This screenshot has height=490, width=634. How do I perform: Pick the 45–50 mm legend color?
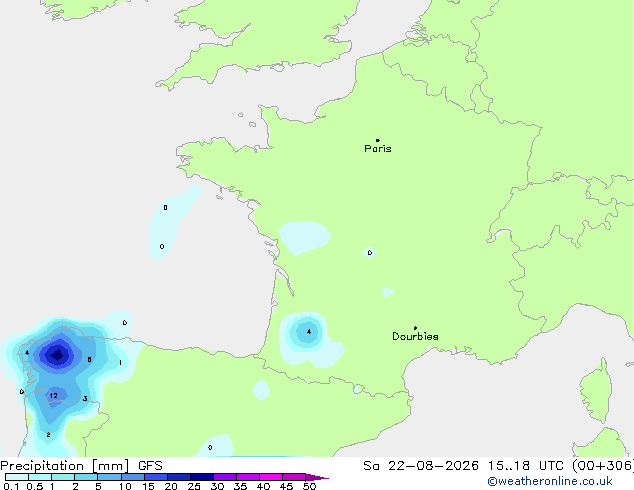294,477
